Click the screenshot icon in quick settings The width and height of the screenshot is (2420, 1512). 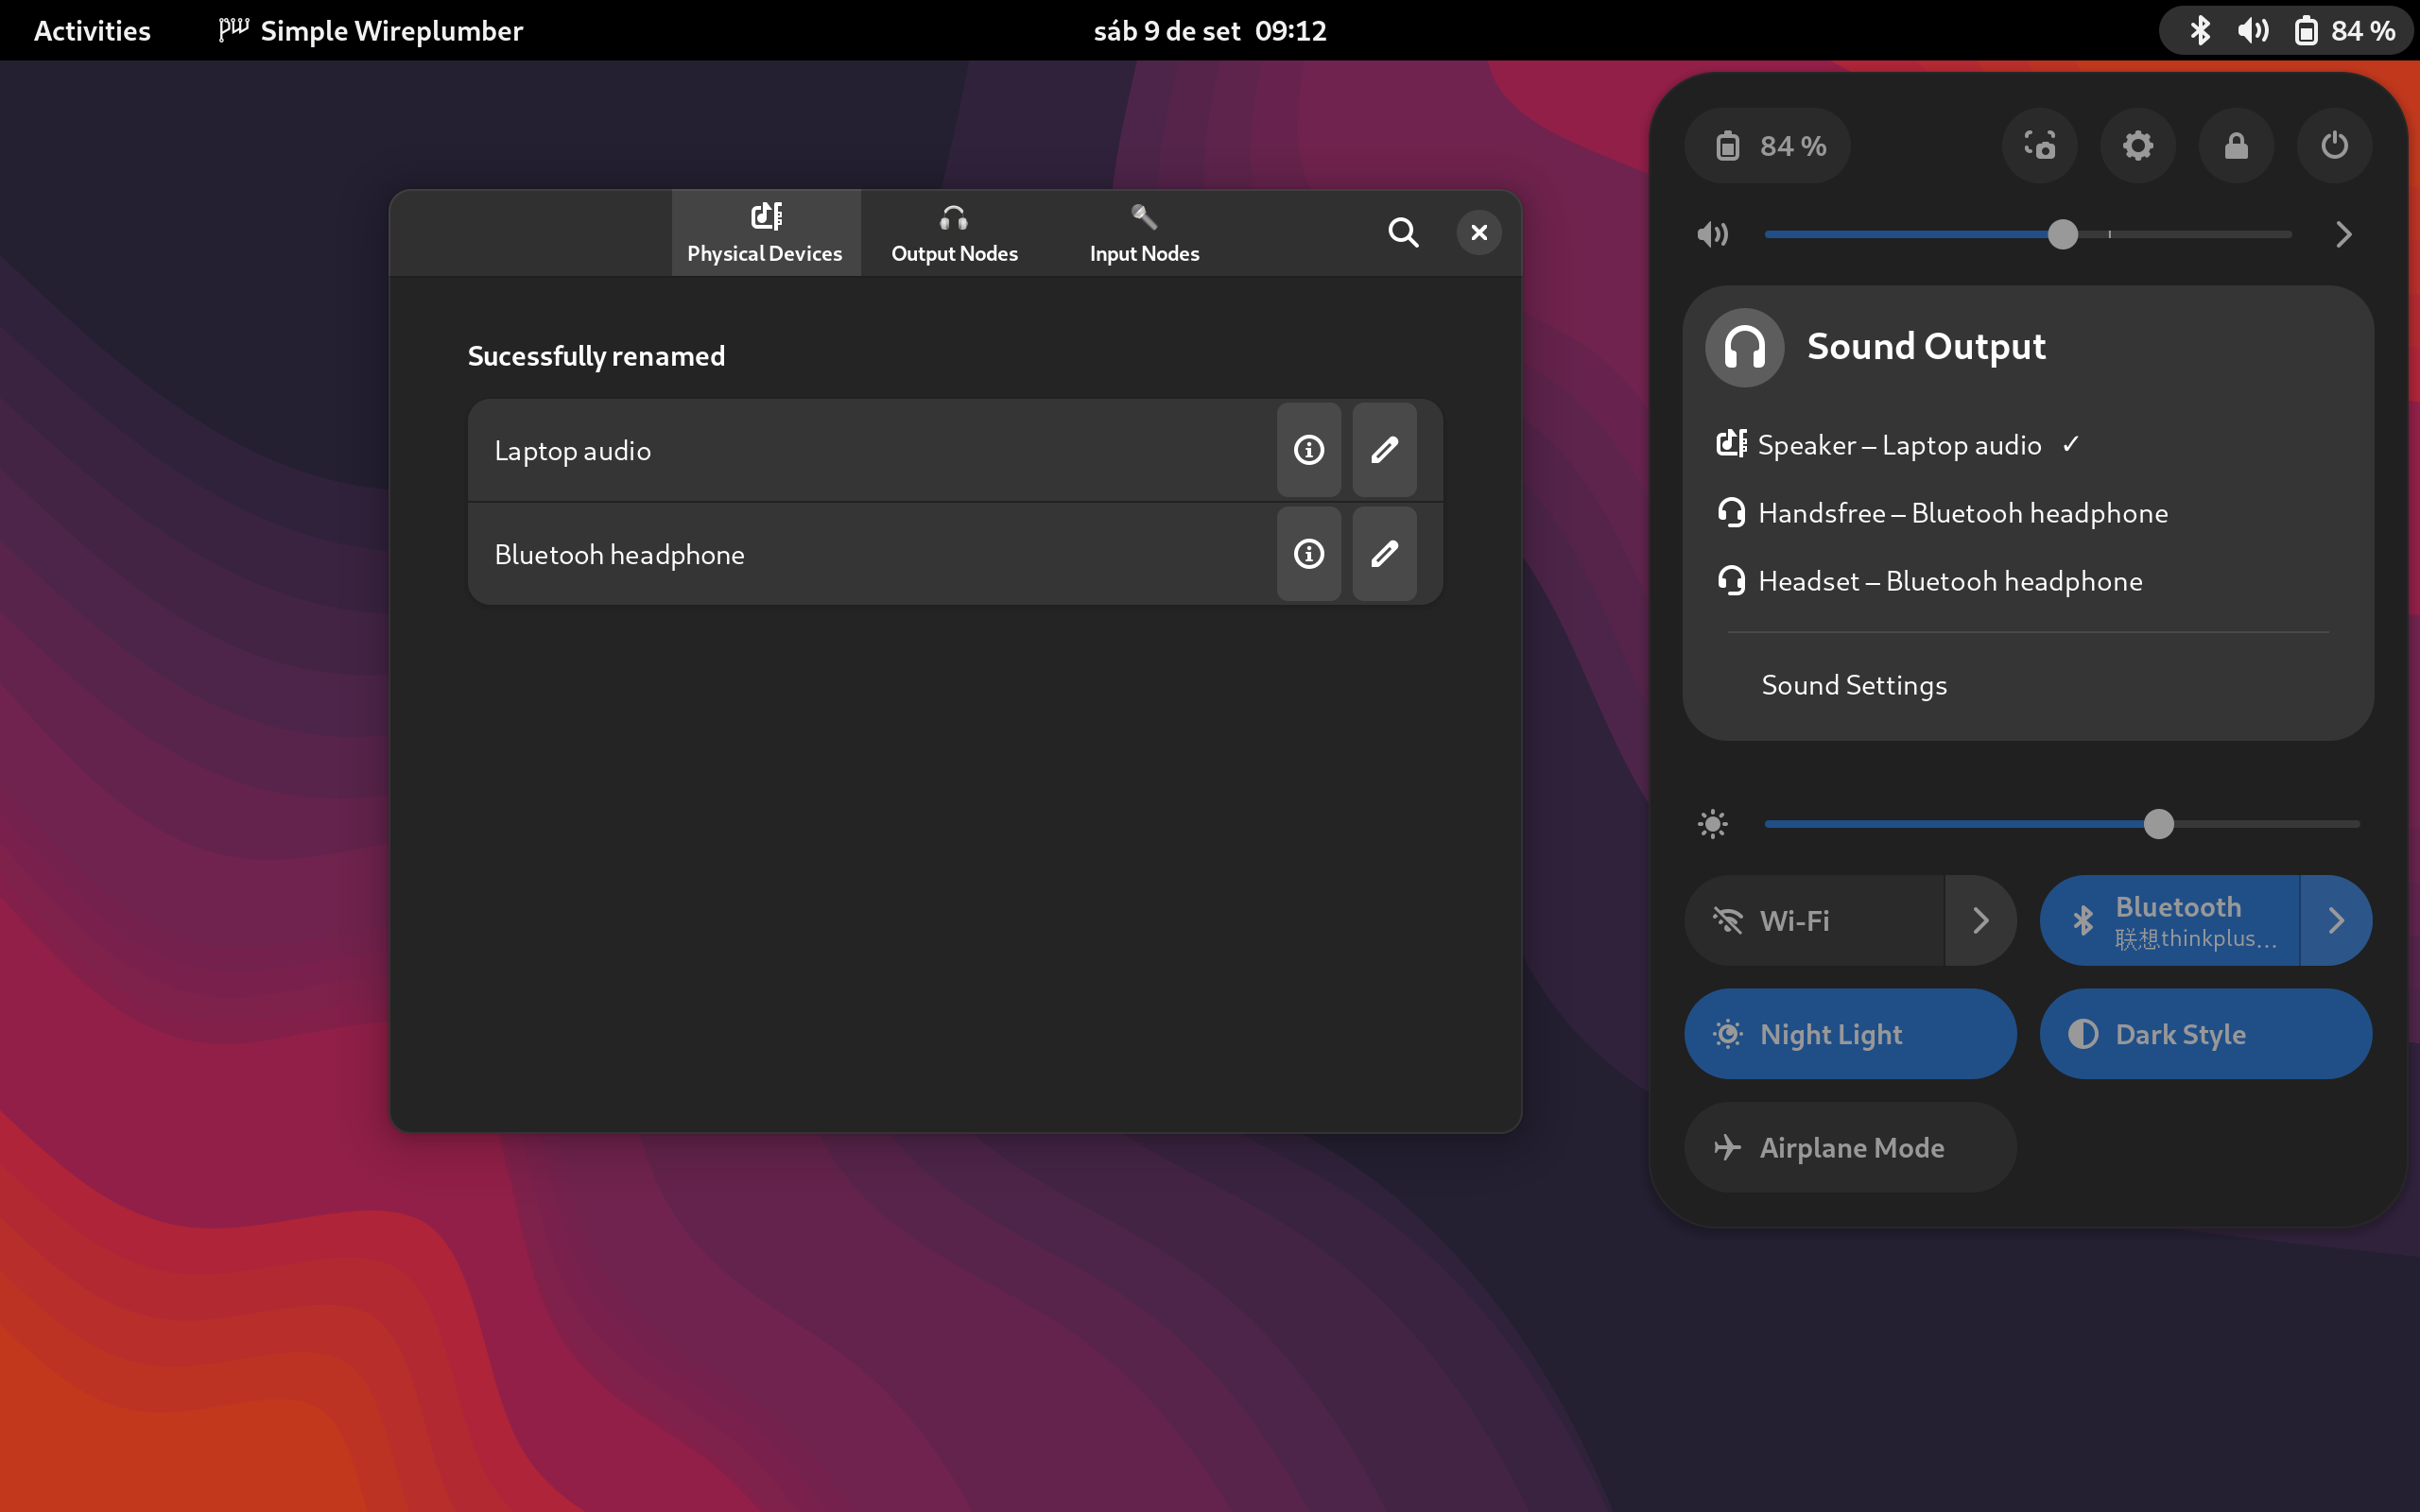2039,146
